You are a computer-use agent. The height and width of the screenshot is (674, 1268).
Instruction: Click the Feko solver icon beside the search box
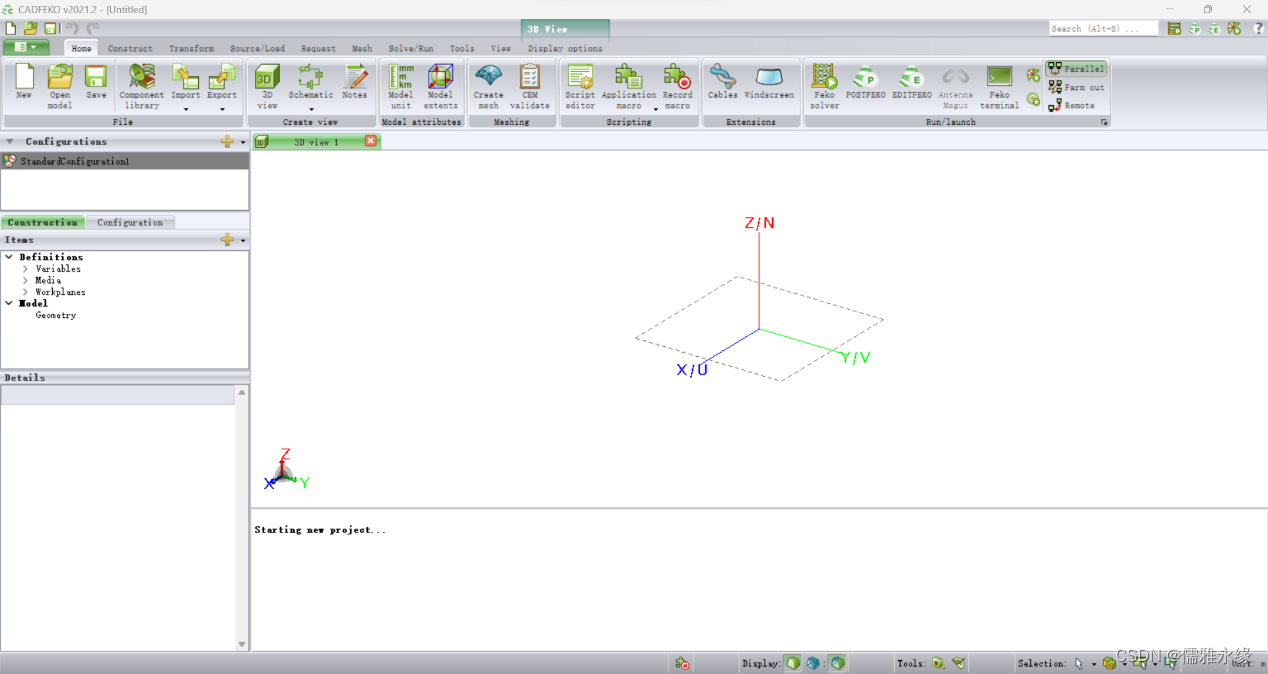click(1174, 28)
